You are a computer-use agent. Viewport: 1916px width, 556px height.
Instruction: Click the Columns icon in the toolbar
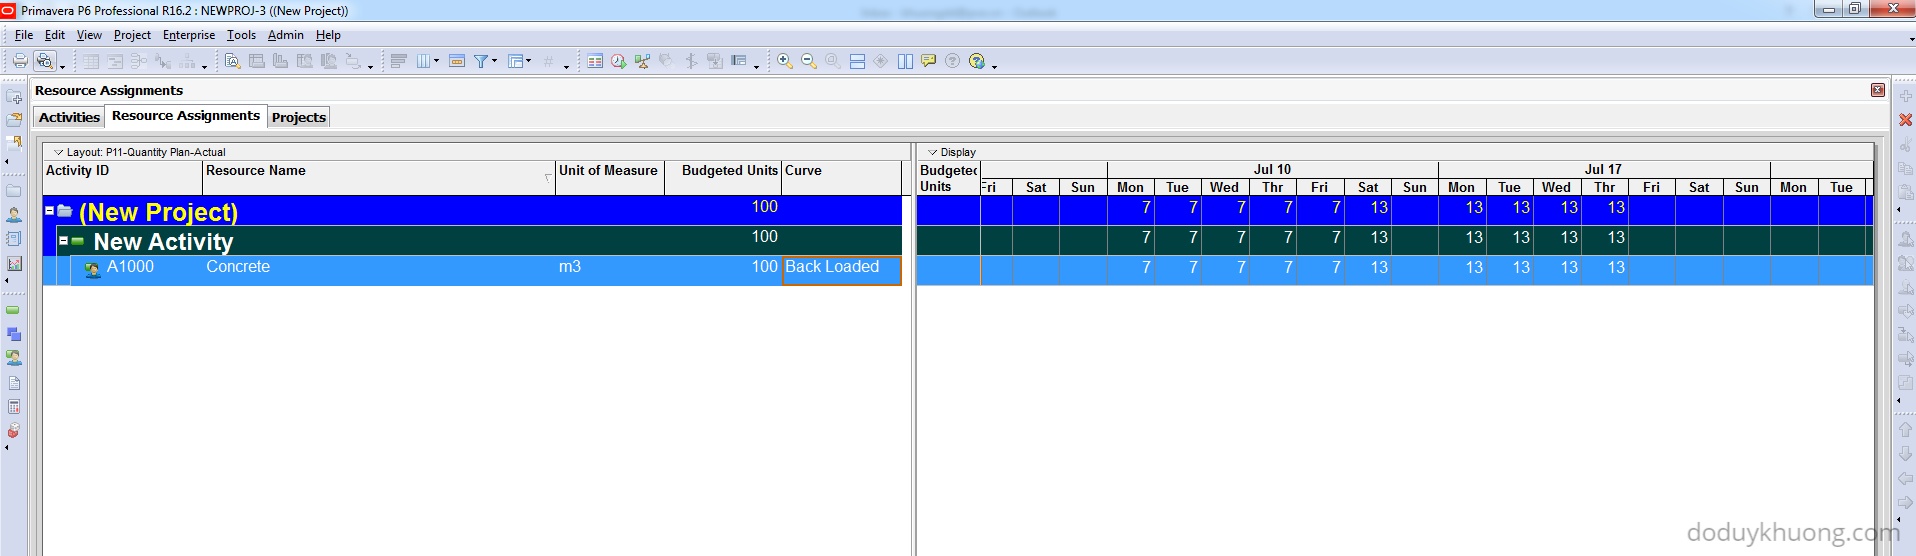[x=424, y=61]
